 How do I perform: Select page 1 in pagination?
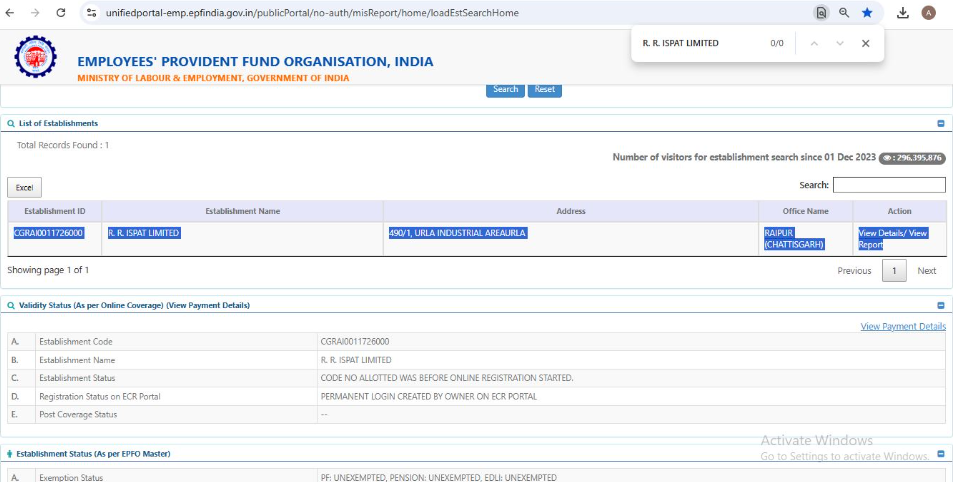coord(894,270)
